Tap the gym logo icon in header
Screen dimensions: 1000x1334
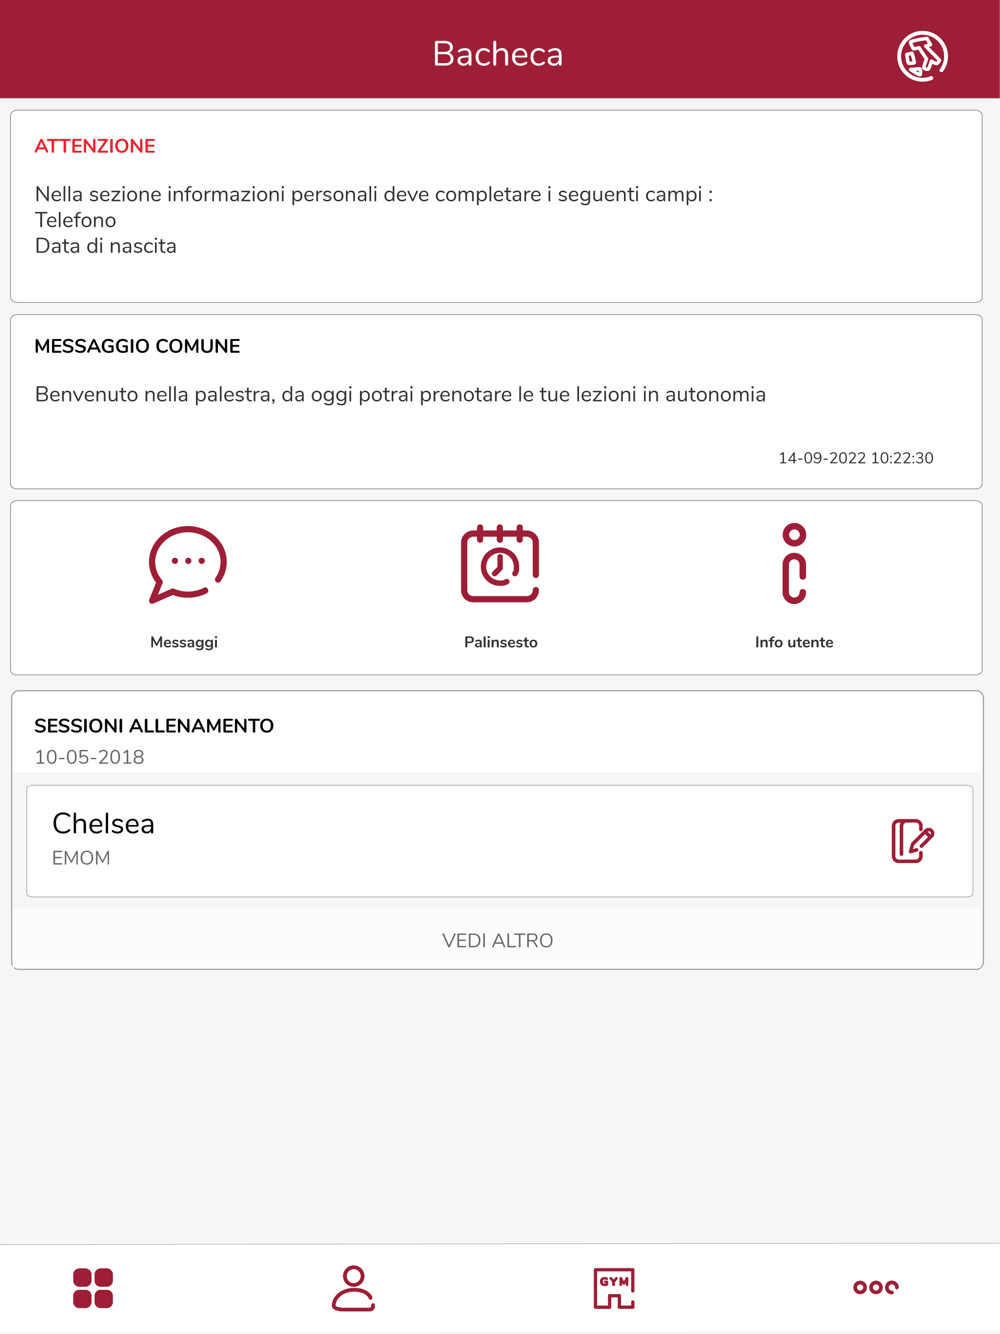point(922,55)
